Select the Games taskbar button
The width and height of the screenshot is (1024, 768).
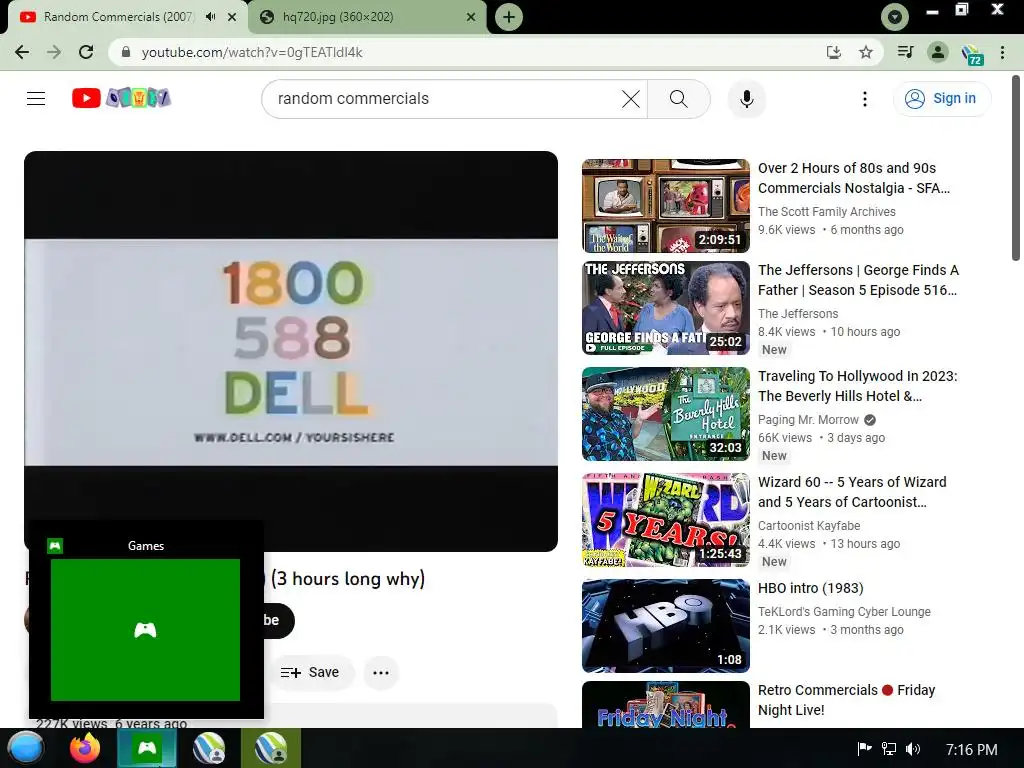pyautogui.click(x=146, y=748)
